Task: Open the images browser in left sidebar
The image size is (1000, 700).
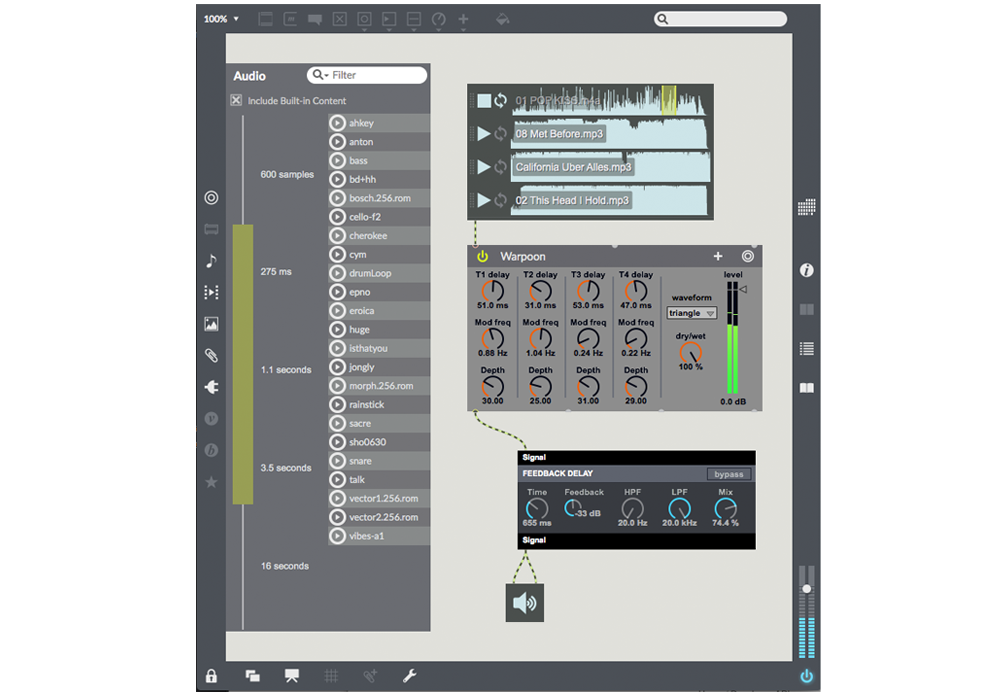Action: [211, 324]
